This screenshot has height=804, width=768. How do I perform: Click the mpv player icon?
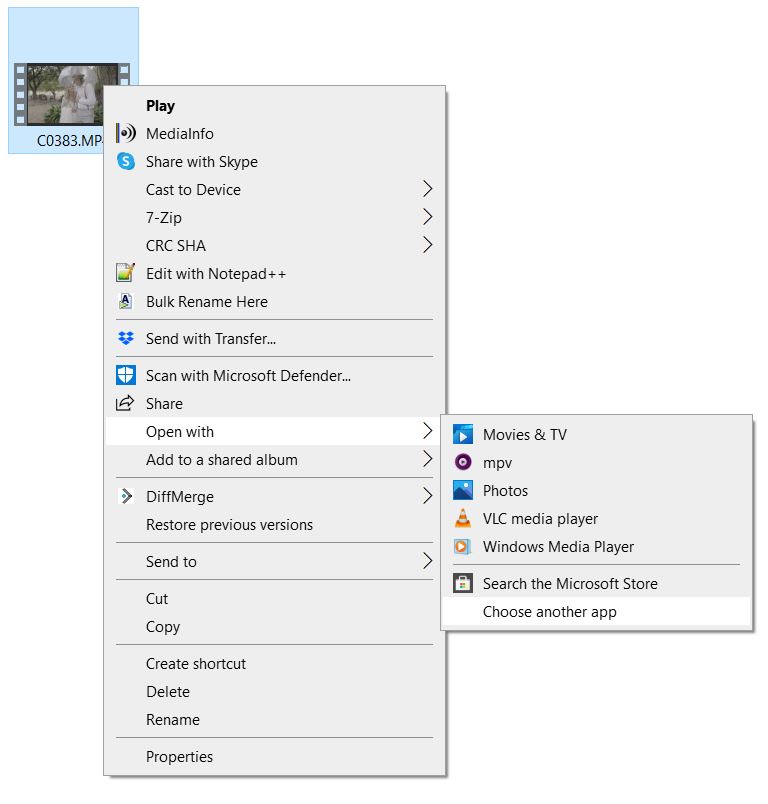[462, 463]
